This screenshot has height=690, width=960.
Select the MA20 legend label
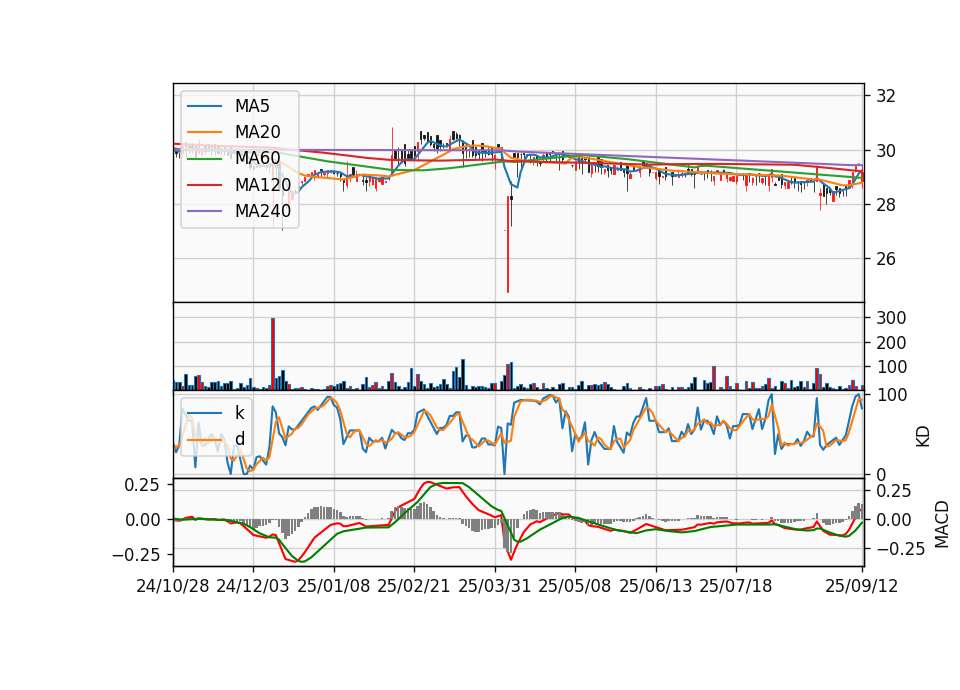258,132
